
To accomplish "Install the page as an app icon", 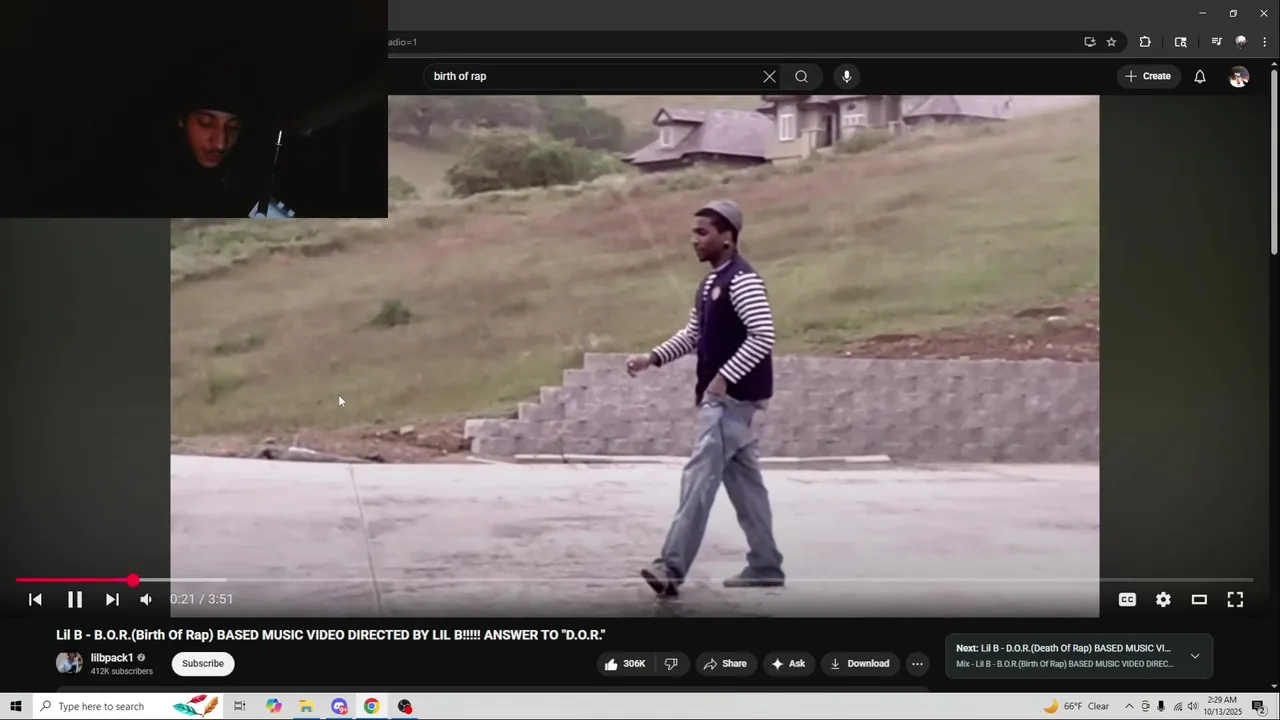I will [x=1090, y=42].
